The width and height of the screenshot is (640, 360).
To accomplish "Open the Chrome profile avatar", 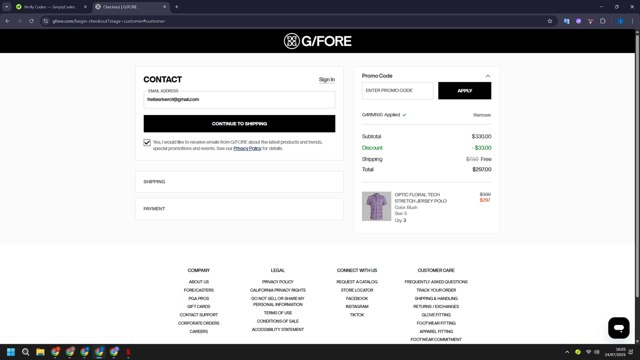I will [620, 21].
